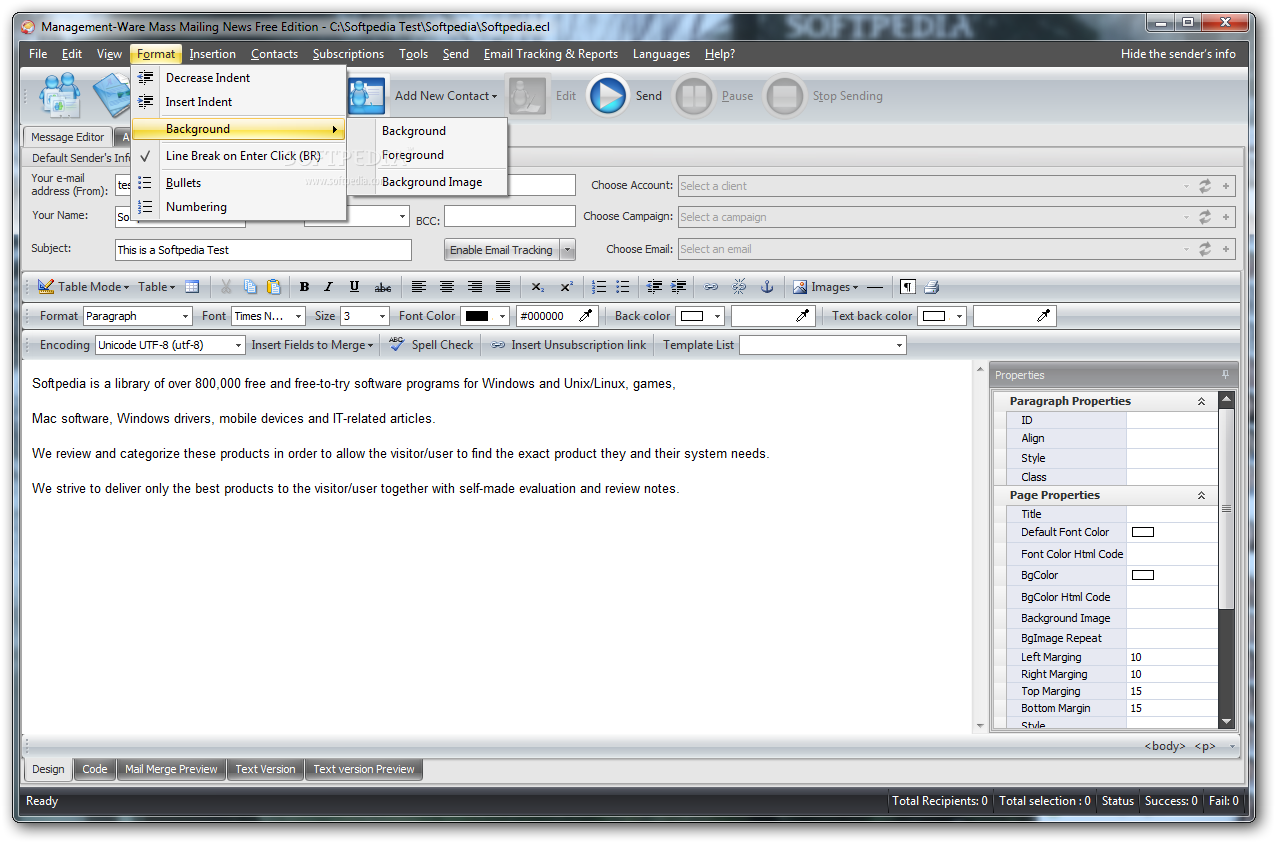Click the insert table grid icon
This screenshot has height=843, width=1276.
(192, 287)
